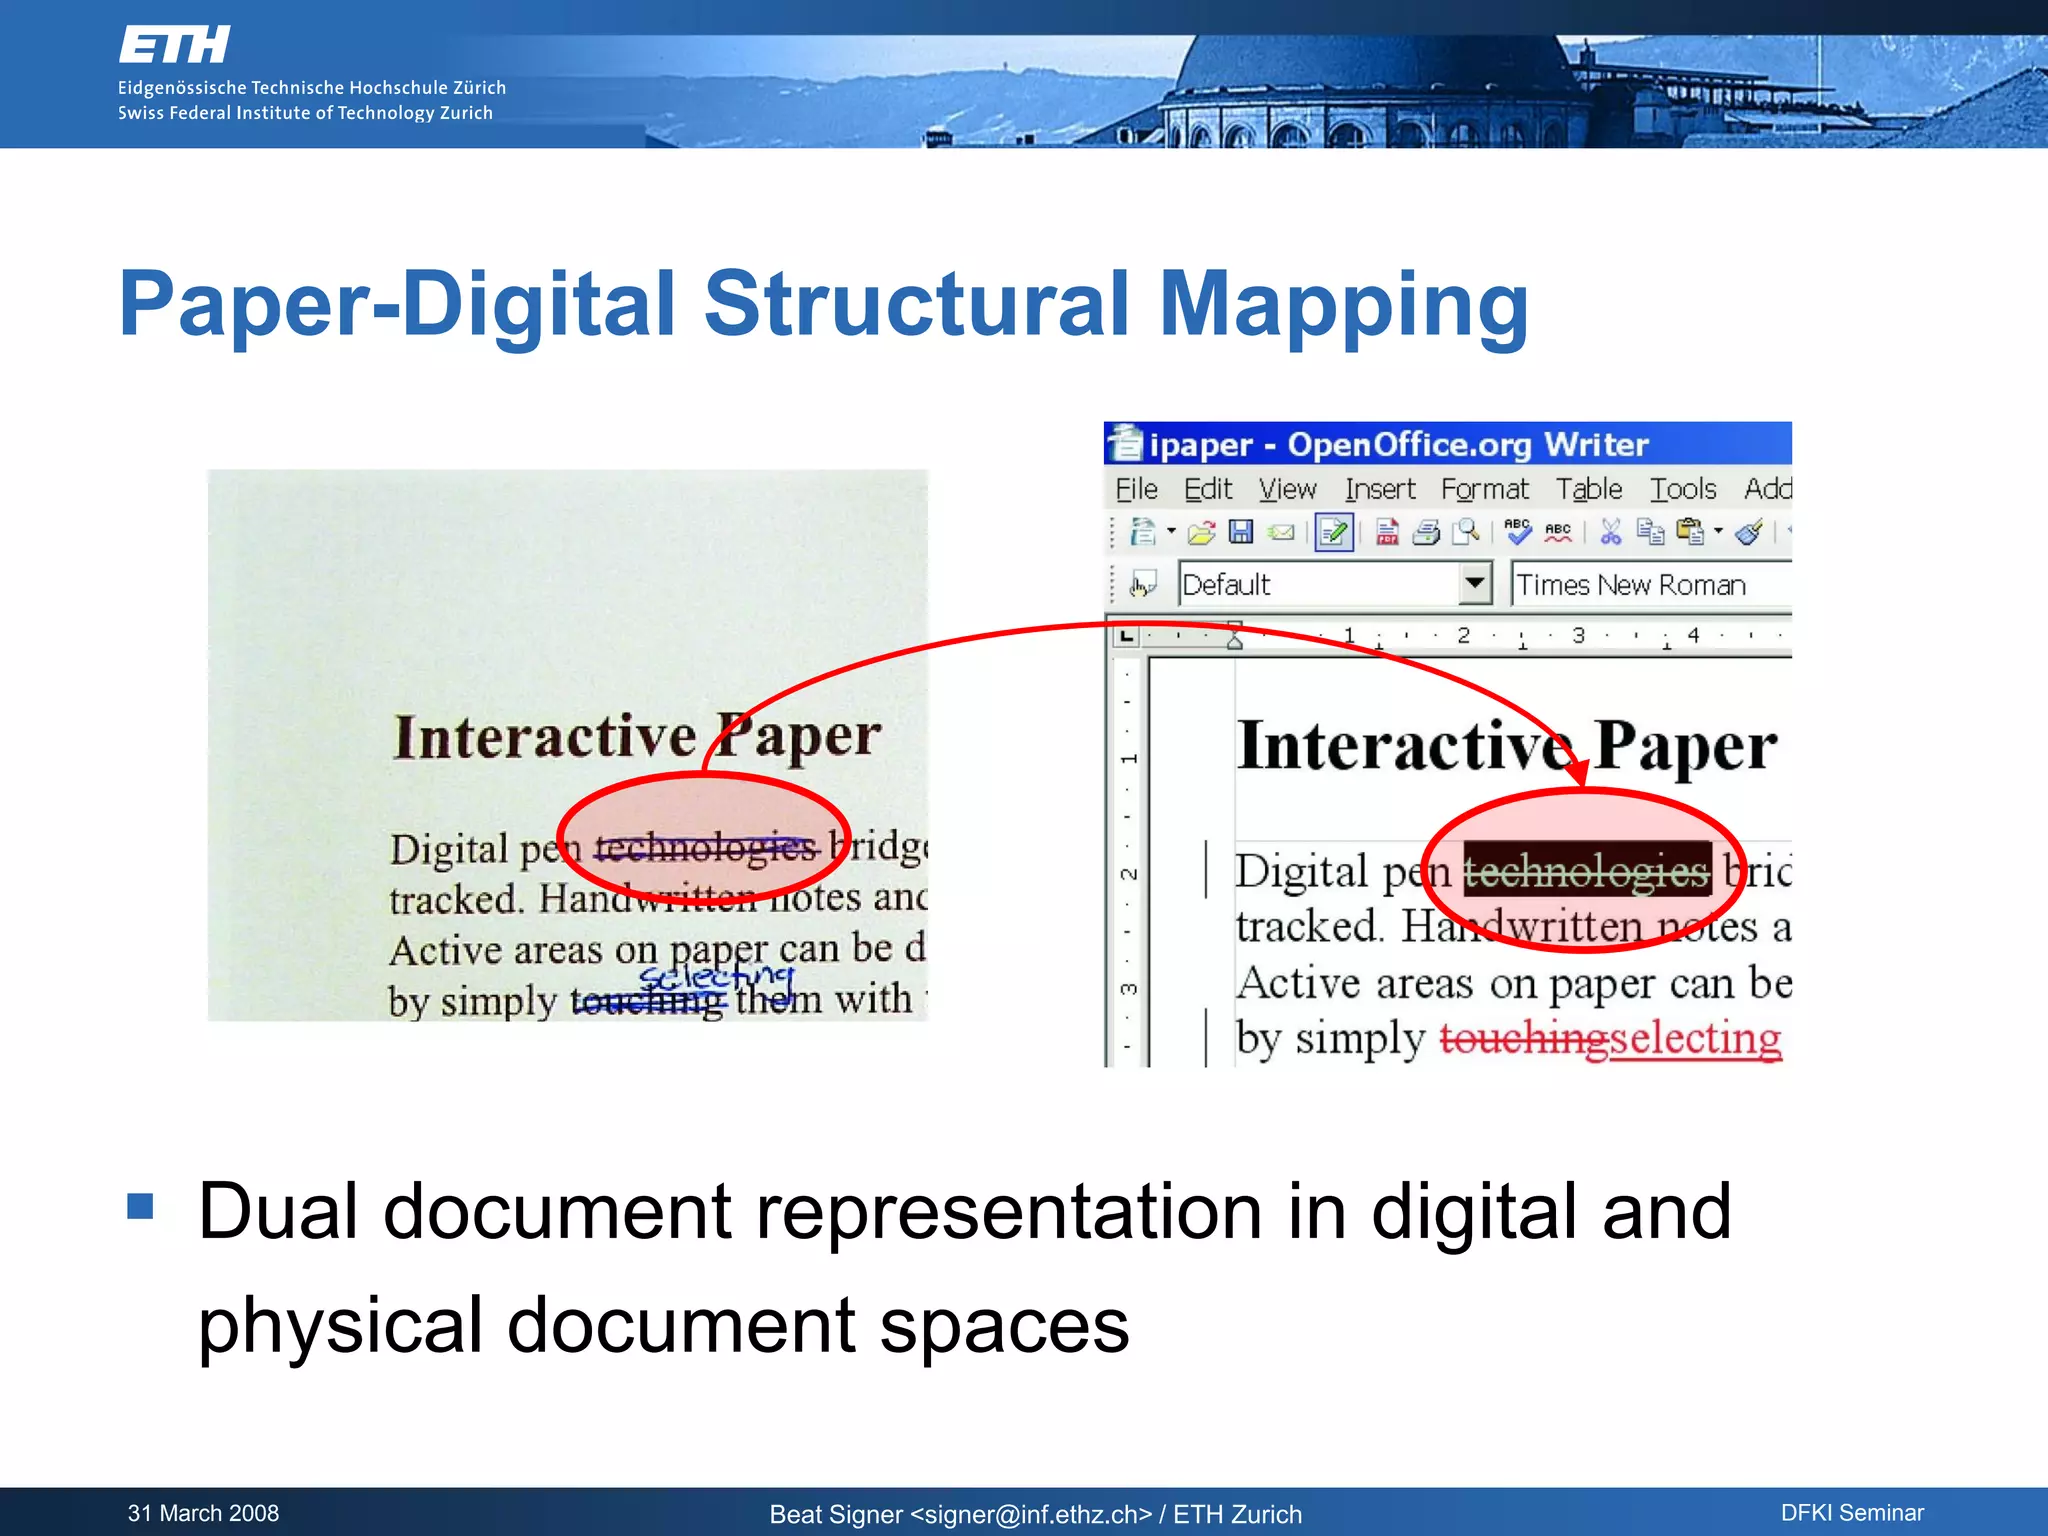This screenshot has height=1536, width=2048.
Task: Click the Document as E-mail icon
Action: [x=1281, y=533]
